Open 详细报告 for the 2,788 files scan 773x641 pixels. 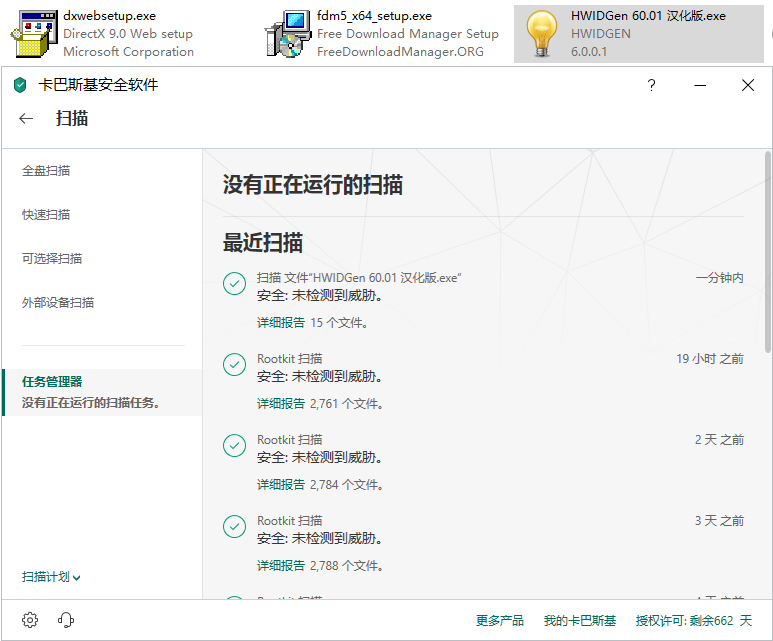pos(281,565)
